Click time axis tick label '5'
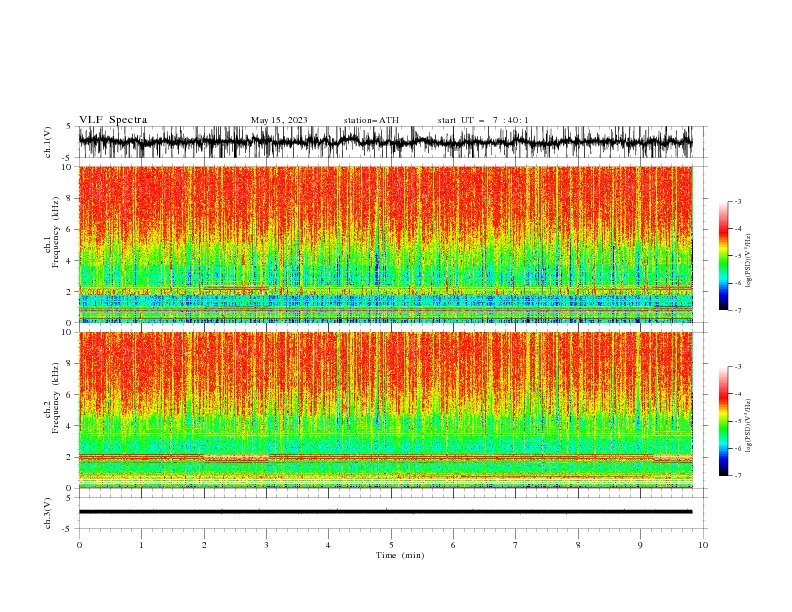The height and width of the screenshot is (612, 792). (x=391, y=545)
